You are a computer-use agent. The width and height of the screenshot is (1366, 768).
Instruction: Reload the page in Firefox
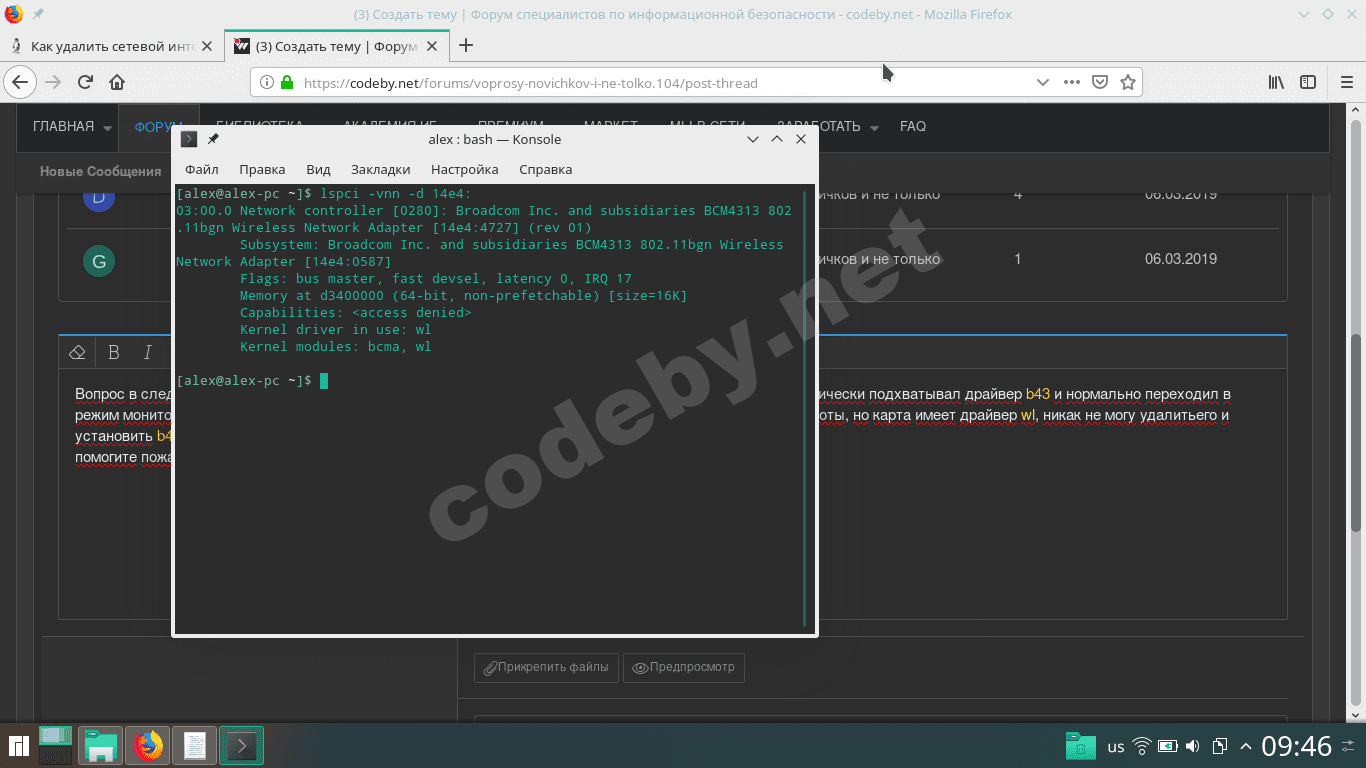coord(85,82)
